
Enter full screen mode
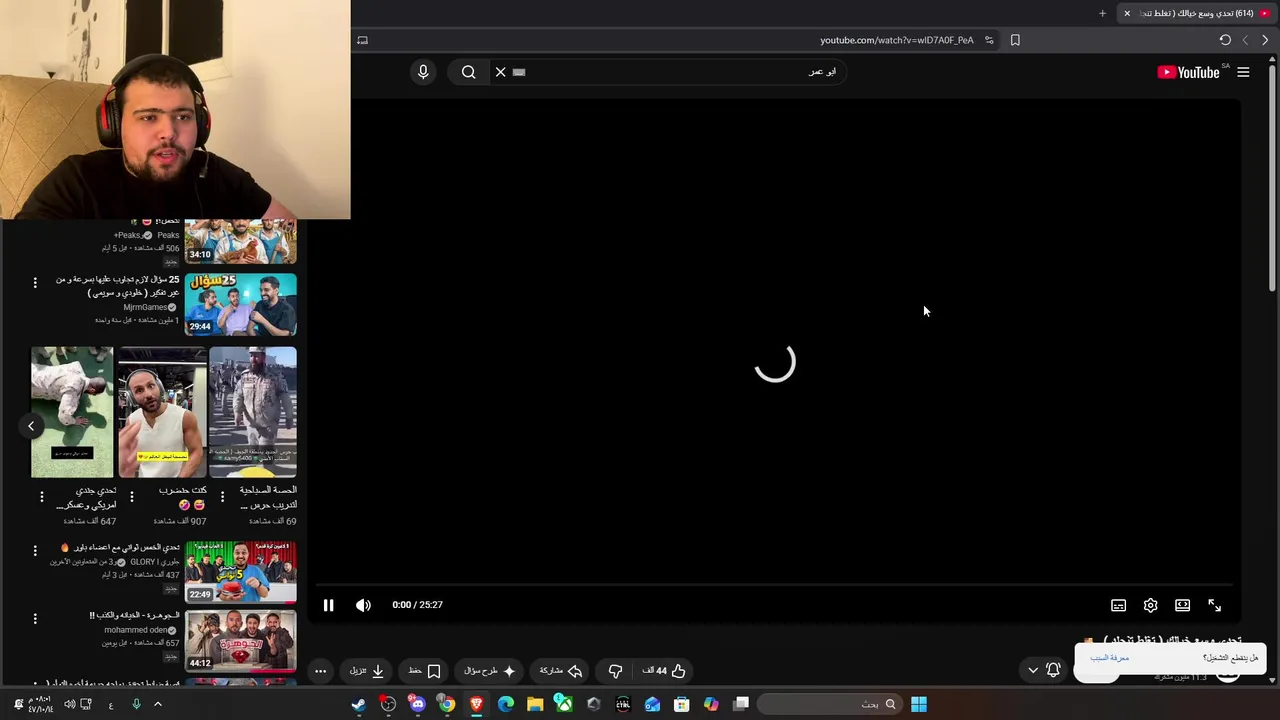[1214, 605]
